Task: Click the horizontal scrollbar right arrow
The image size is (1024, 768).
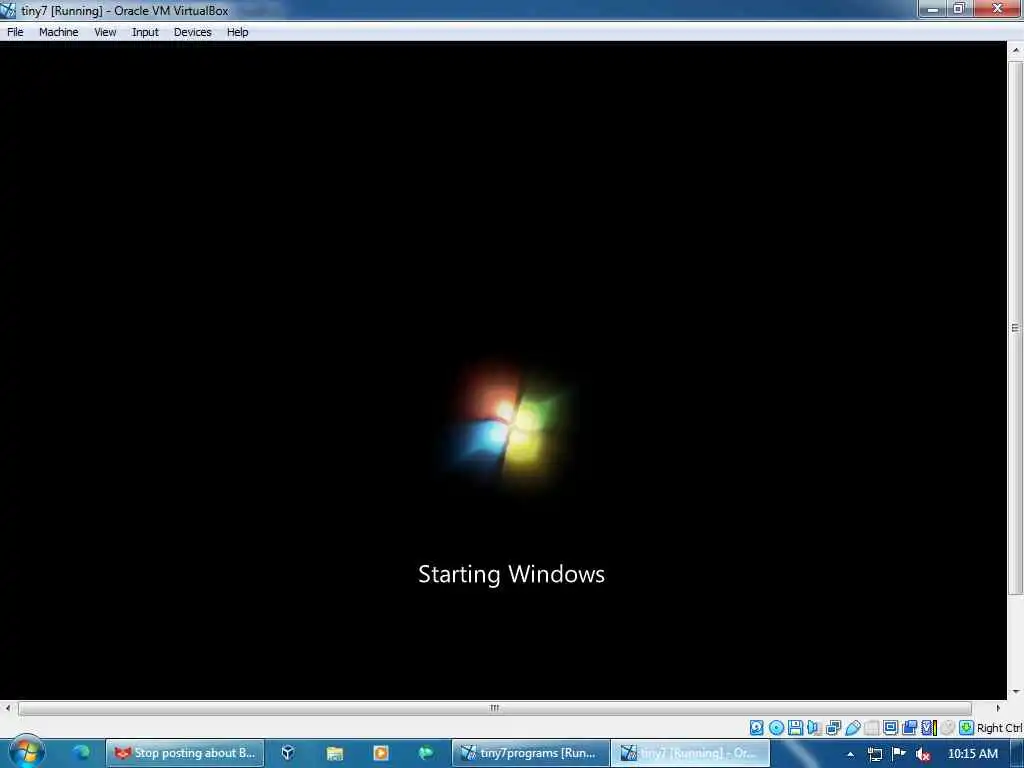Action: pyautogui.click(x=998, y=708)
